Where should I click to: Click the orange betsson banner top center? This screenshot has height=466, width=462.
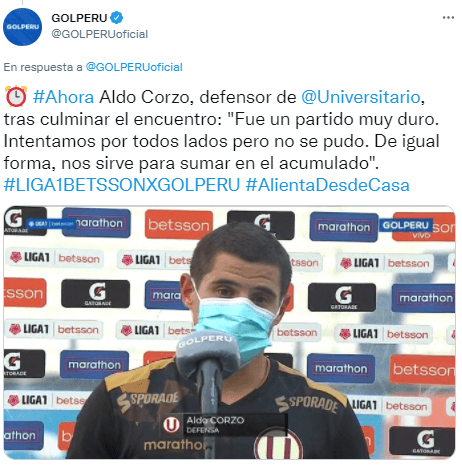(179, 225)
